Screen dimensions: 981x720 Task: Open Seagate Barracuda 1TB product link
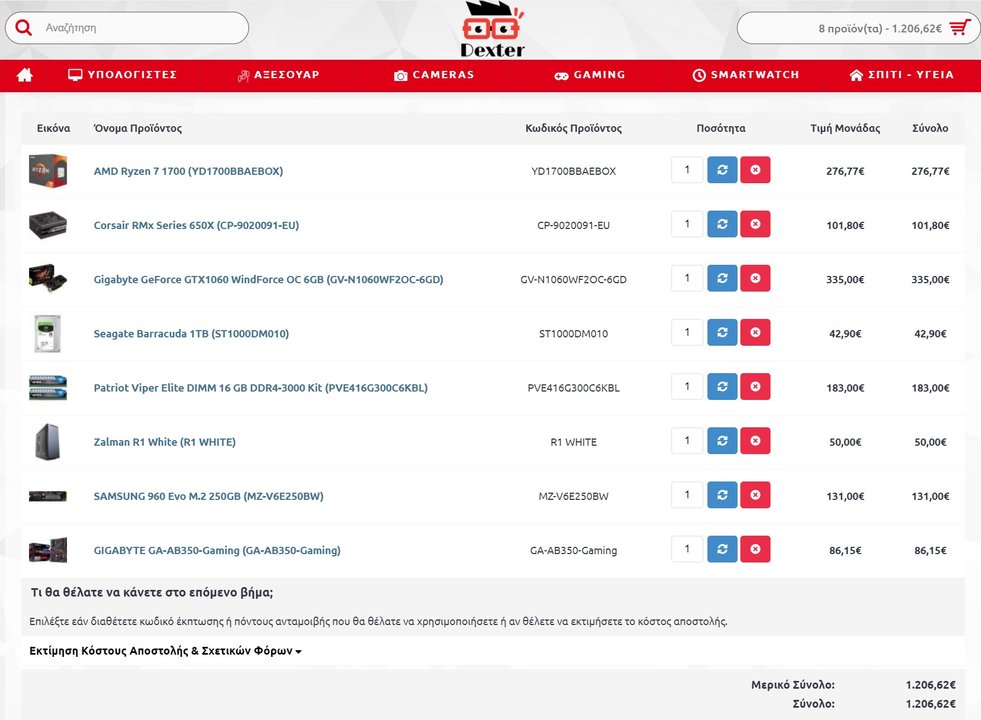point(191,333)
